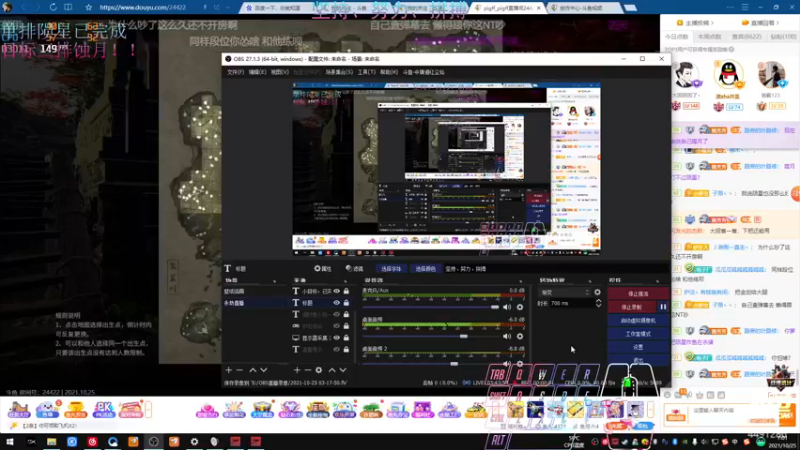This screenshot has height=450, width=800.
Task: Open the browser tab list dropdown arrow
Action: point(228,8)
